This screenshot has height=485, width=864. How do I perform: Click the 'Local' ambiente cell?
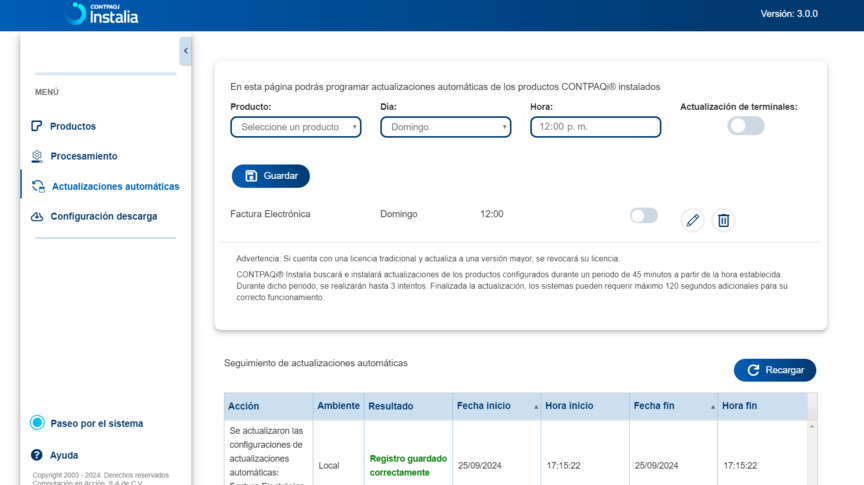point(329,466)
